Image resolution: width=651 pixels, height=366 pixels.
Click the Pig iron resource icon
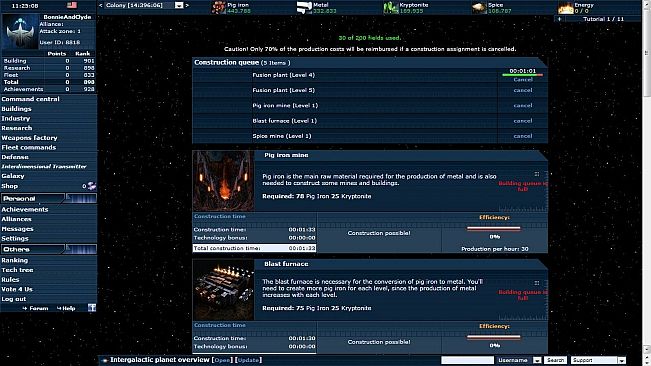tap(218, 7)
